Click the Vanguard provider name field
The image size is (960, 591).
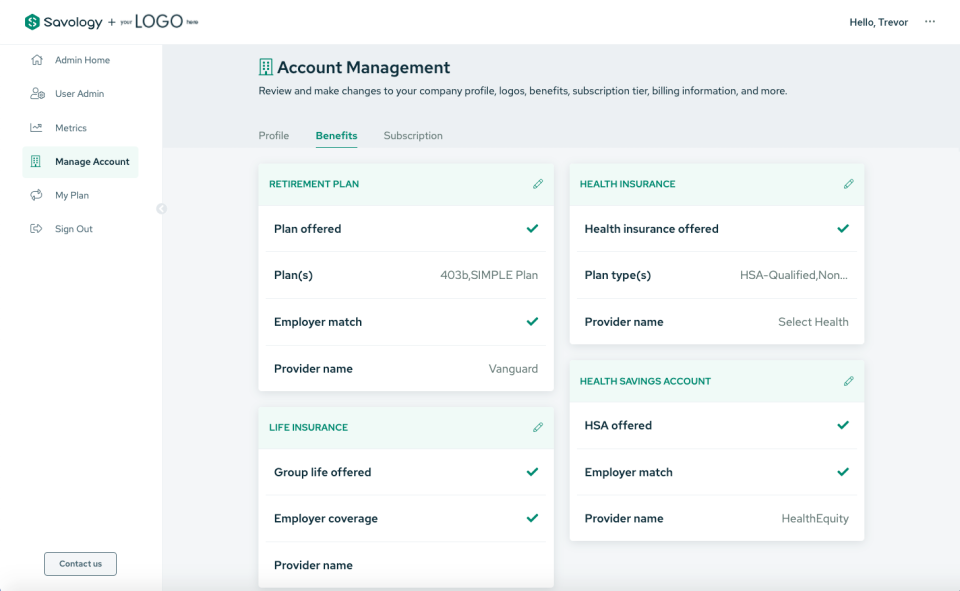point(513,368)
